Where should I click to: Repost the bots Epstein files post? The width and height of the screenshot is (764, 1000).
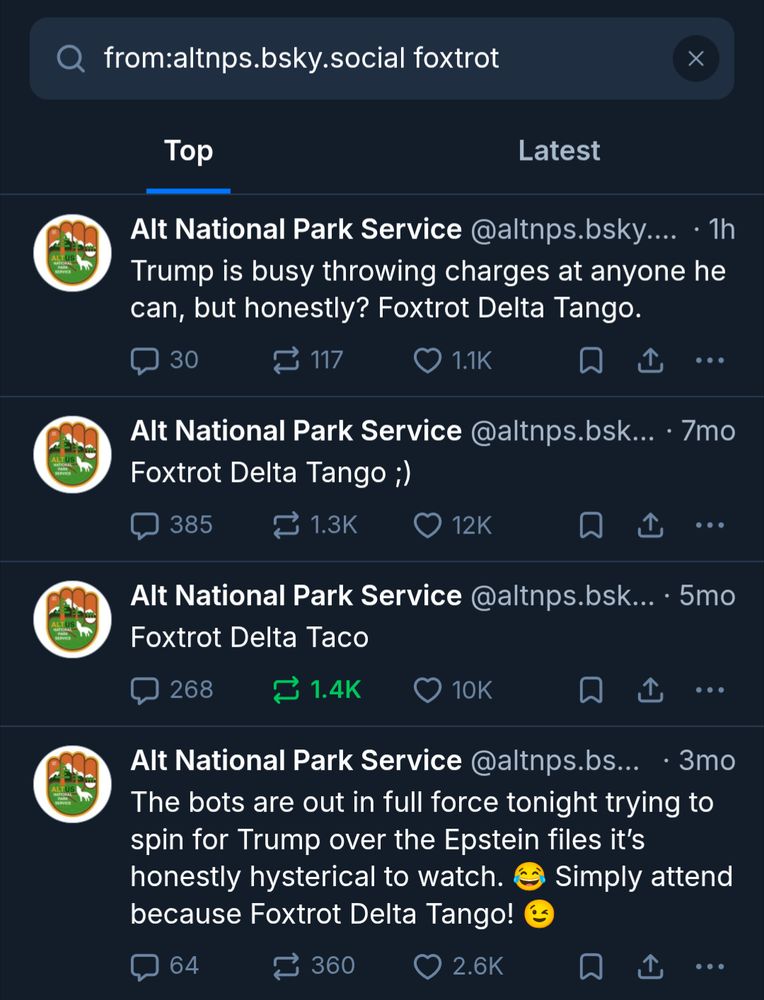point(283,966)
